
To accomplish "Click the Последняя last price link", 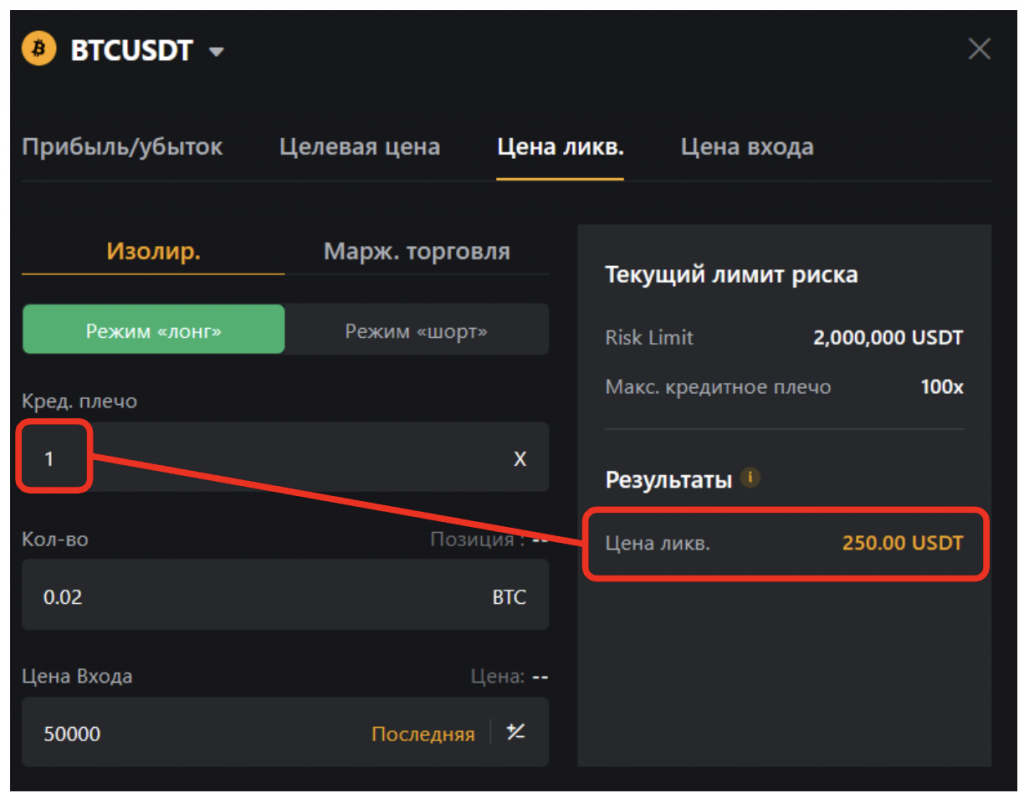I will click(423, 734).
